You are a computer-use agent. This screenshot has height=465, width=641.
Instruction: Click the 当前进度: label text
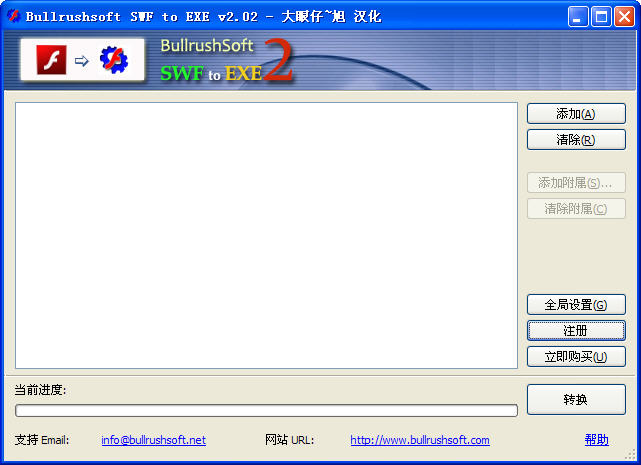40,390
